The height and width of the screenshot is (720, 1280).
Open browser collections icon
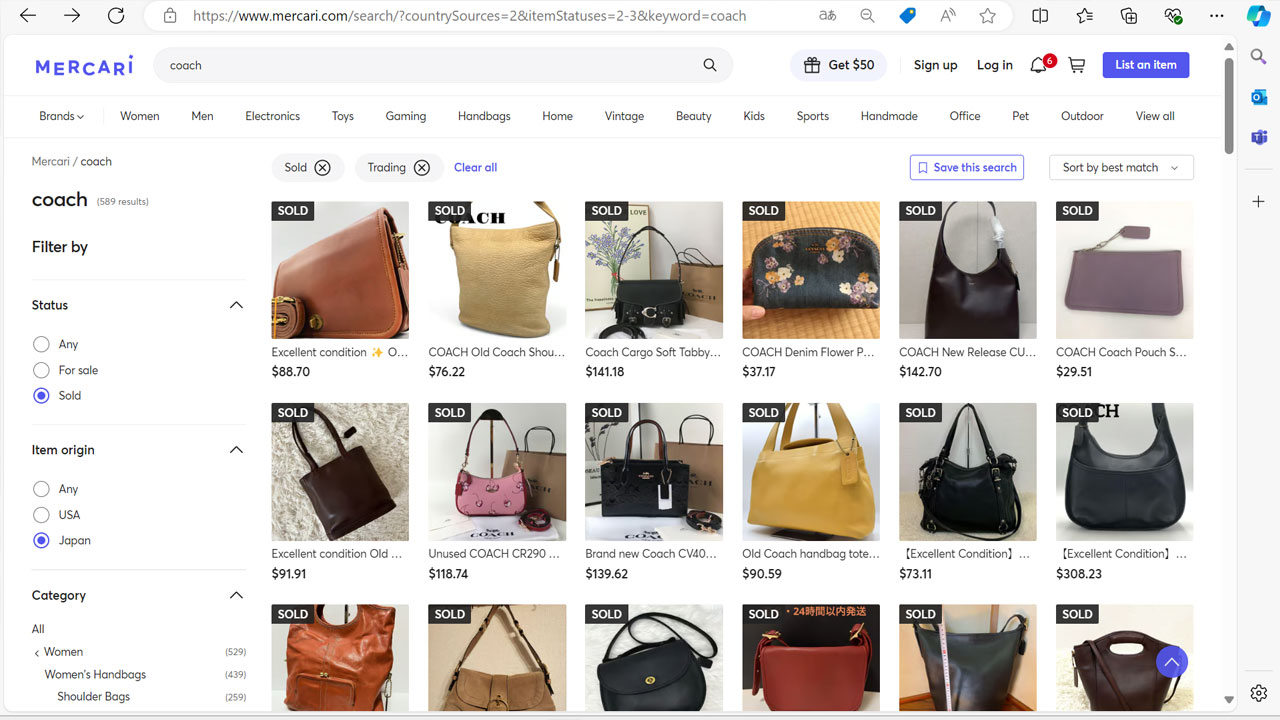coord(1129,16)
